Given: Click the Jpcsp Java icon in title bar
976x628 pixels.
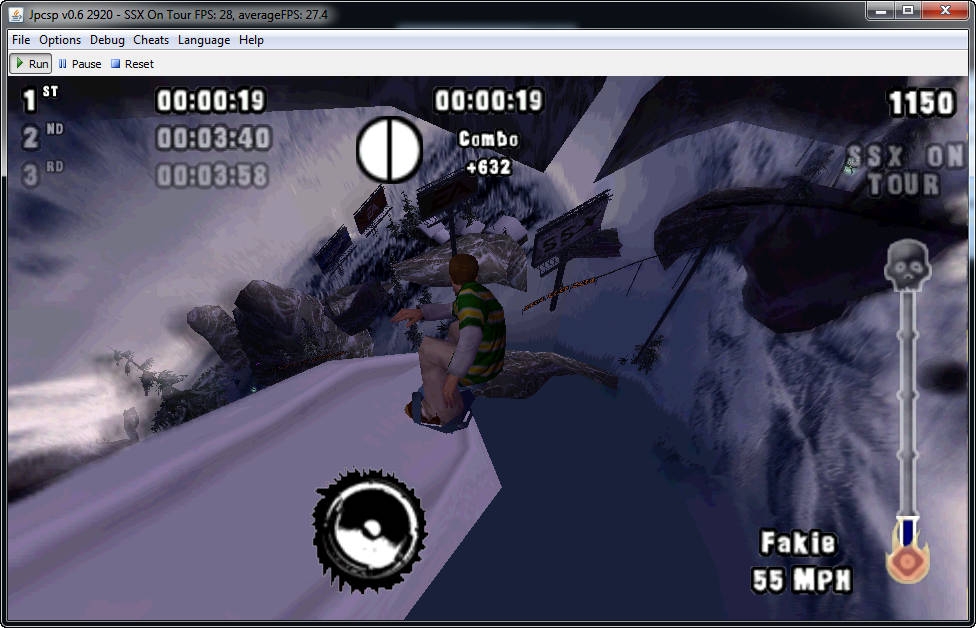Looking at the screenshot, I should tap(16, 14).
